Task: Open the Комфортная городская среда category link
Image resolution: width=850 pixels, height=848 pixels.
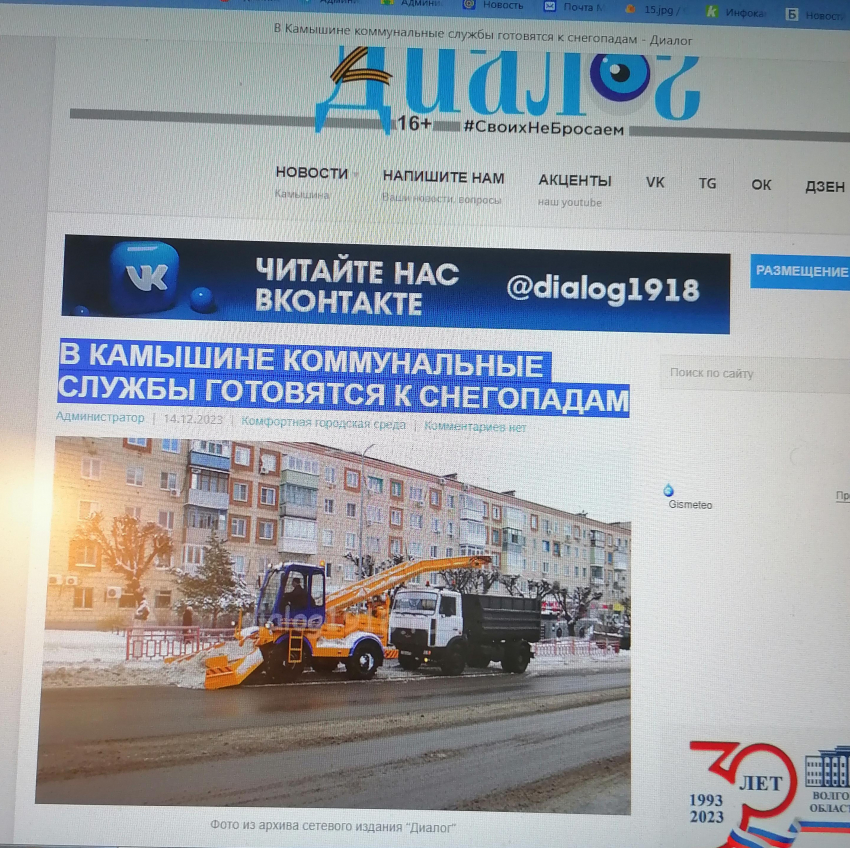Action: pos(323,424)
